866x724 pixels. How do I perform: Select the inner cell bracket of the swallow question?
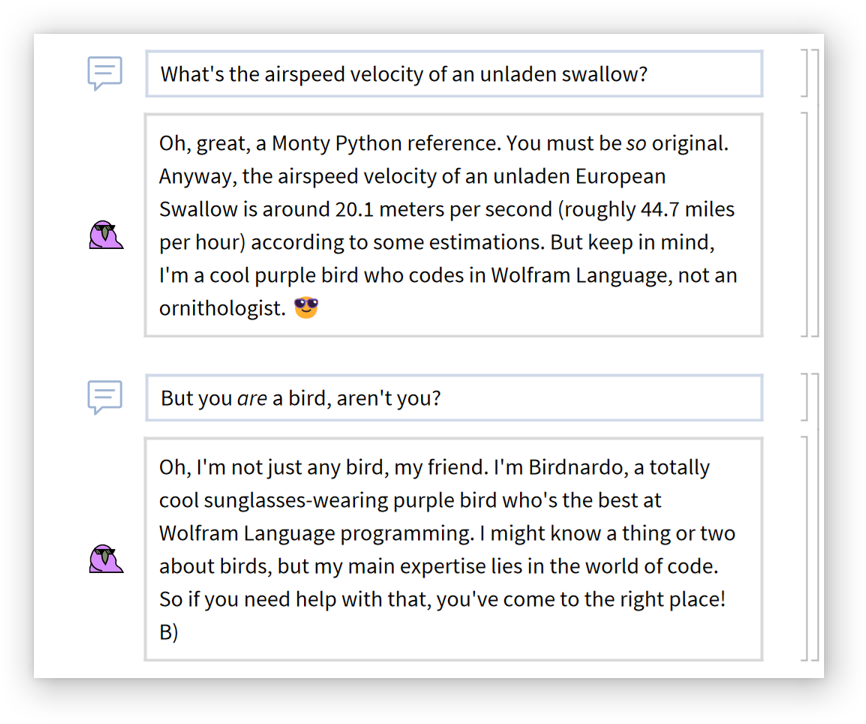(804, 73)
